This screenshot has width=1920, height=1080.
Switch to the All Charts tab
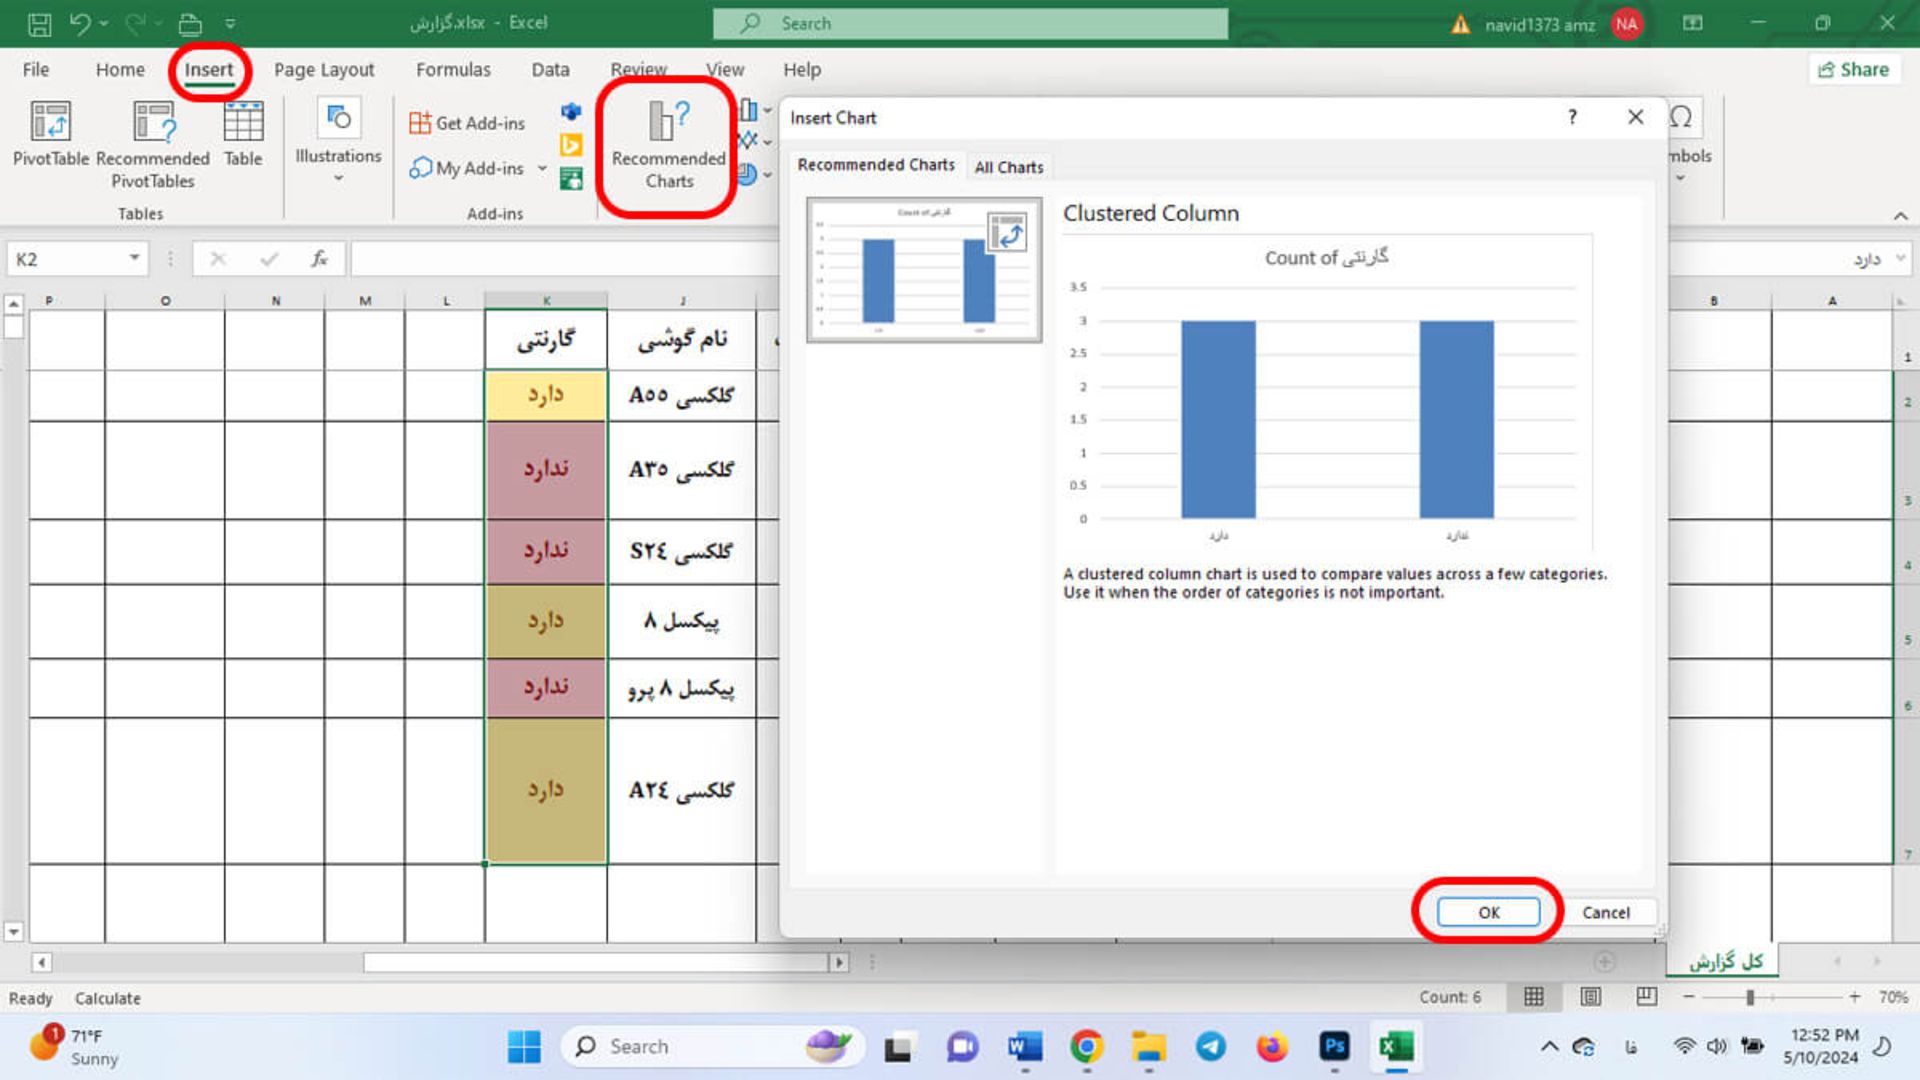click(x=1007, y=166)
